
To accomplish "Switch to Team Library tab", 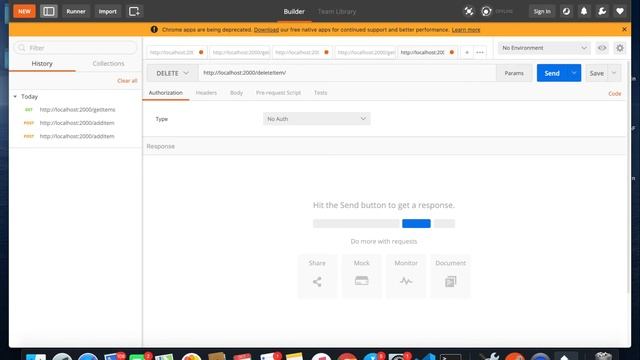I will click(337, 11).
